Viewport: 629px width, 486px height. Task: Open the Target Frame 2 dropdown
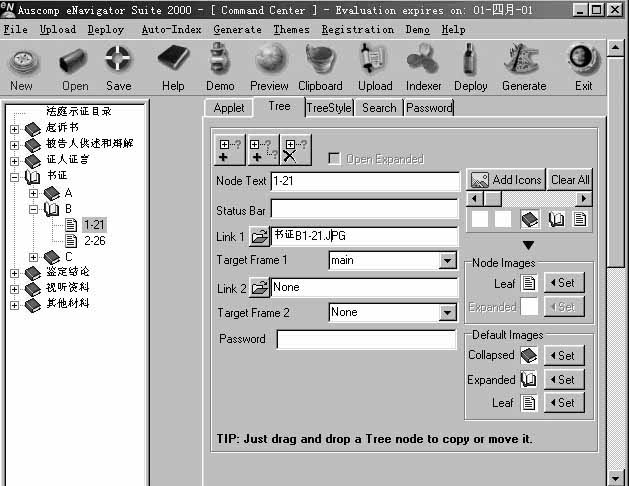click(x=447, y=313)
